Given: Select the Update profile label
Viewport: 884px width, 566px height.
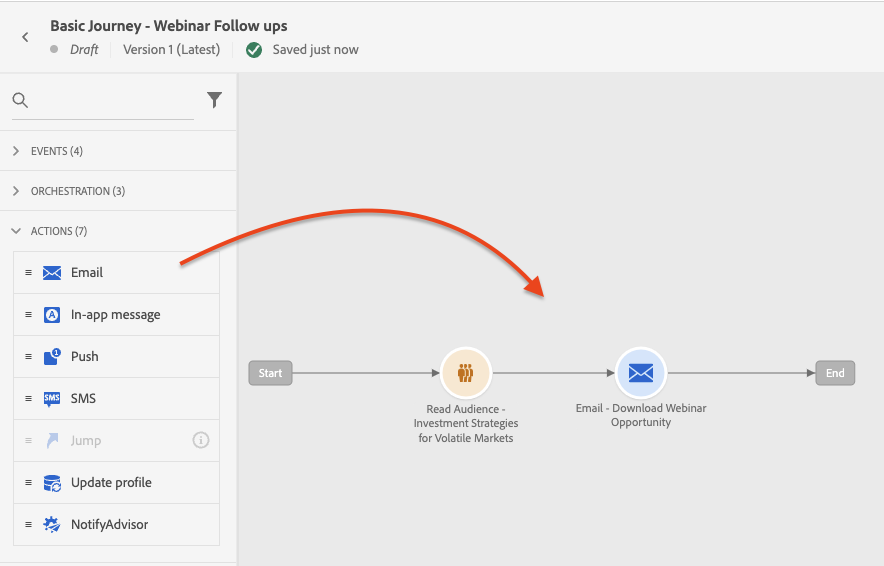Looking at the screenshot, I should point(111,483).
